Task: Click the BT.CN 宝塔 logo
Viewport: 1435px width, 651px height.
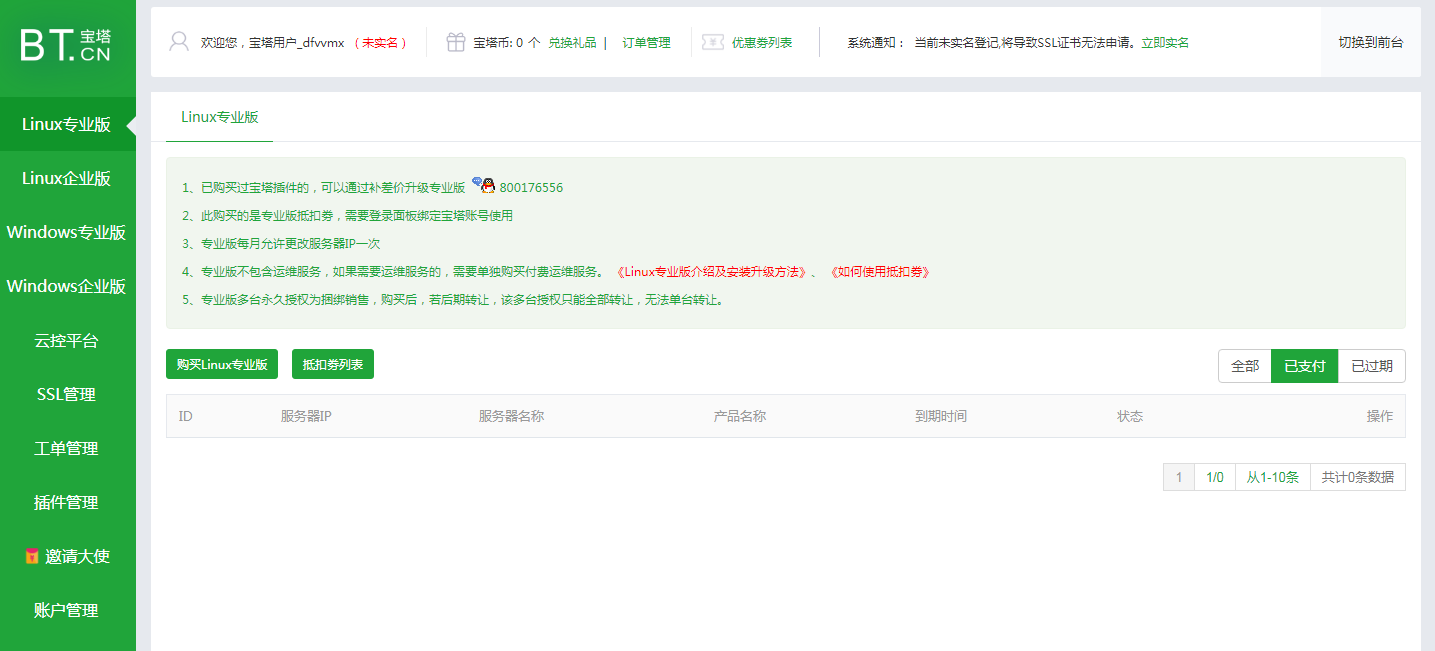Action: coord(66,45)
